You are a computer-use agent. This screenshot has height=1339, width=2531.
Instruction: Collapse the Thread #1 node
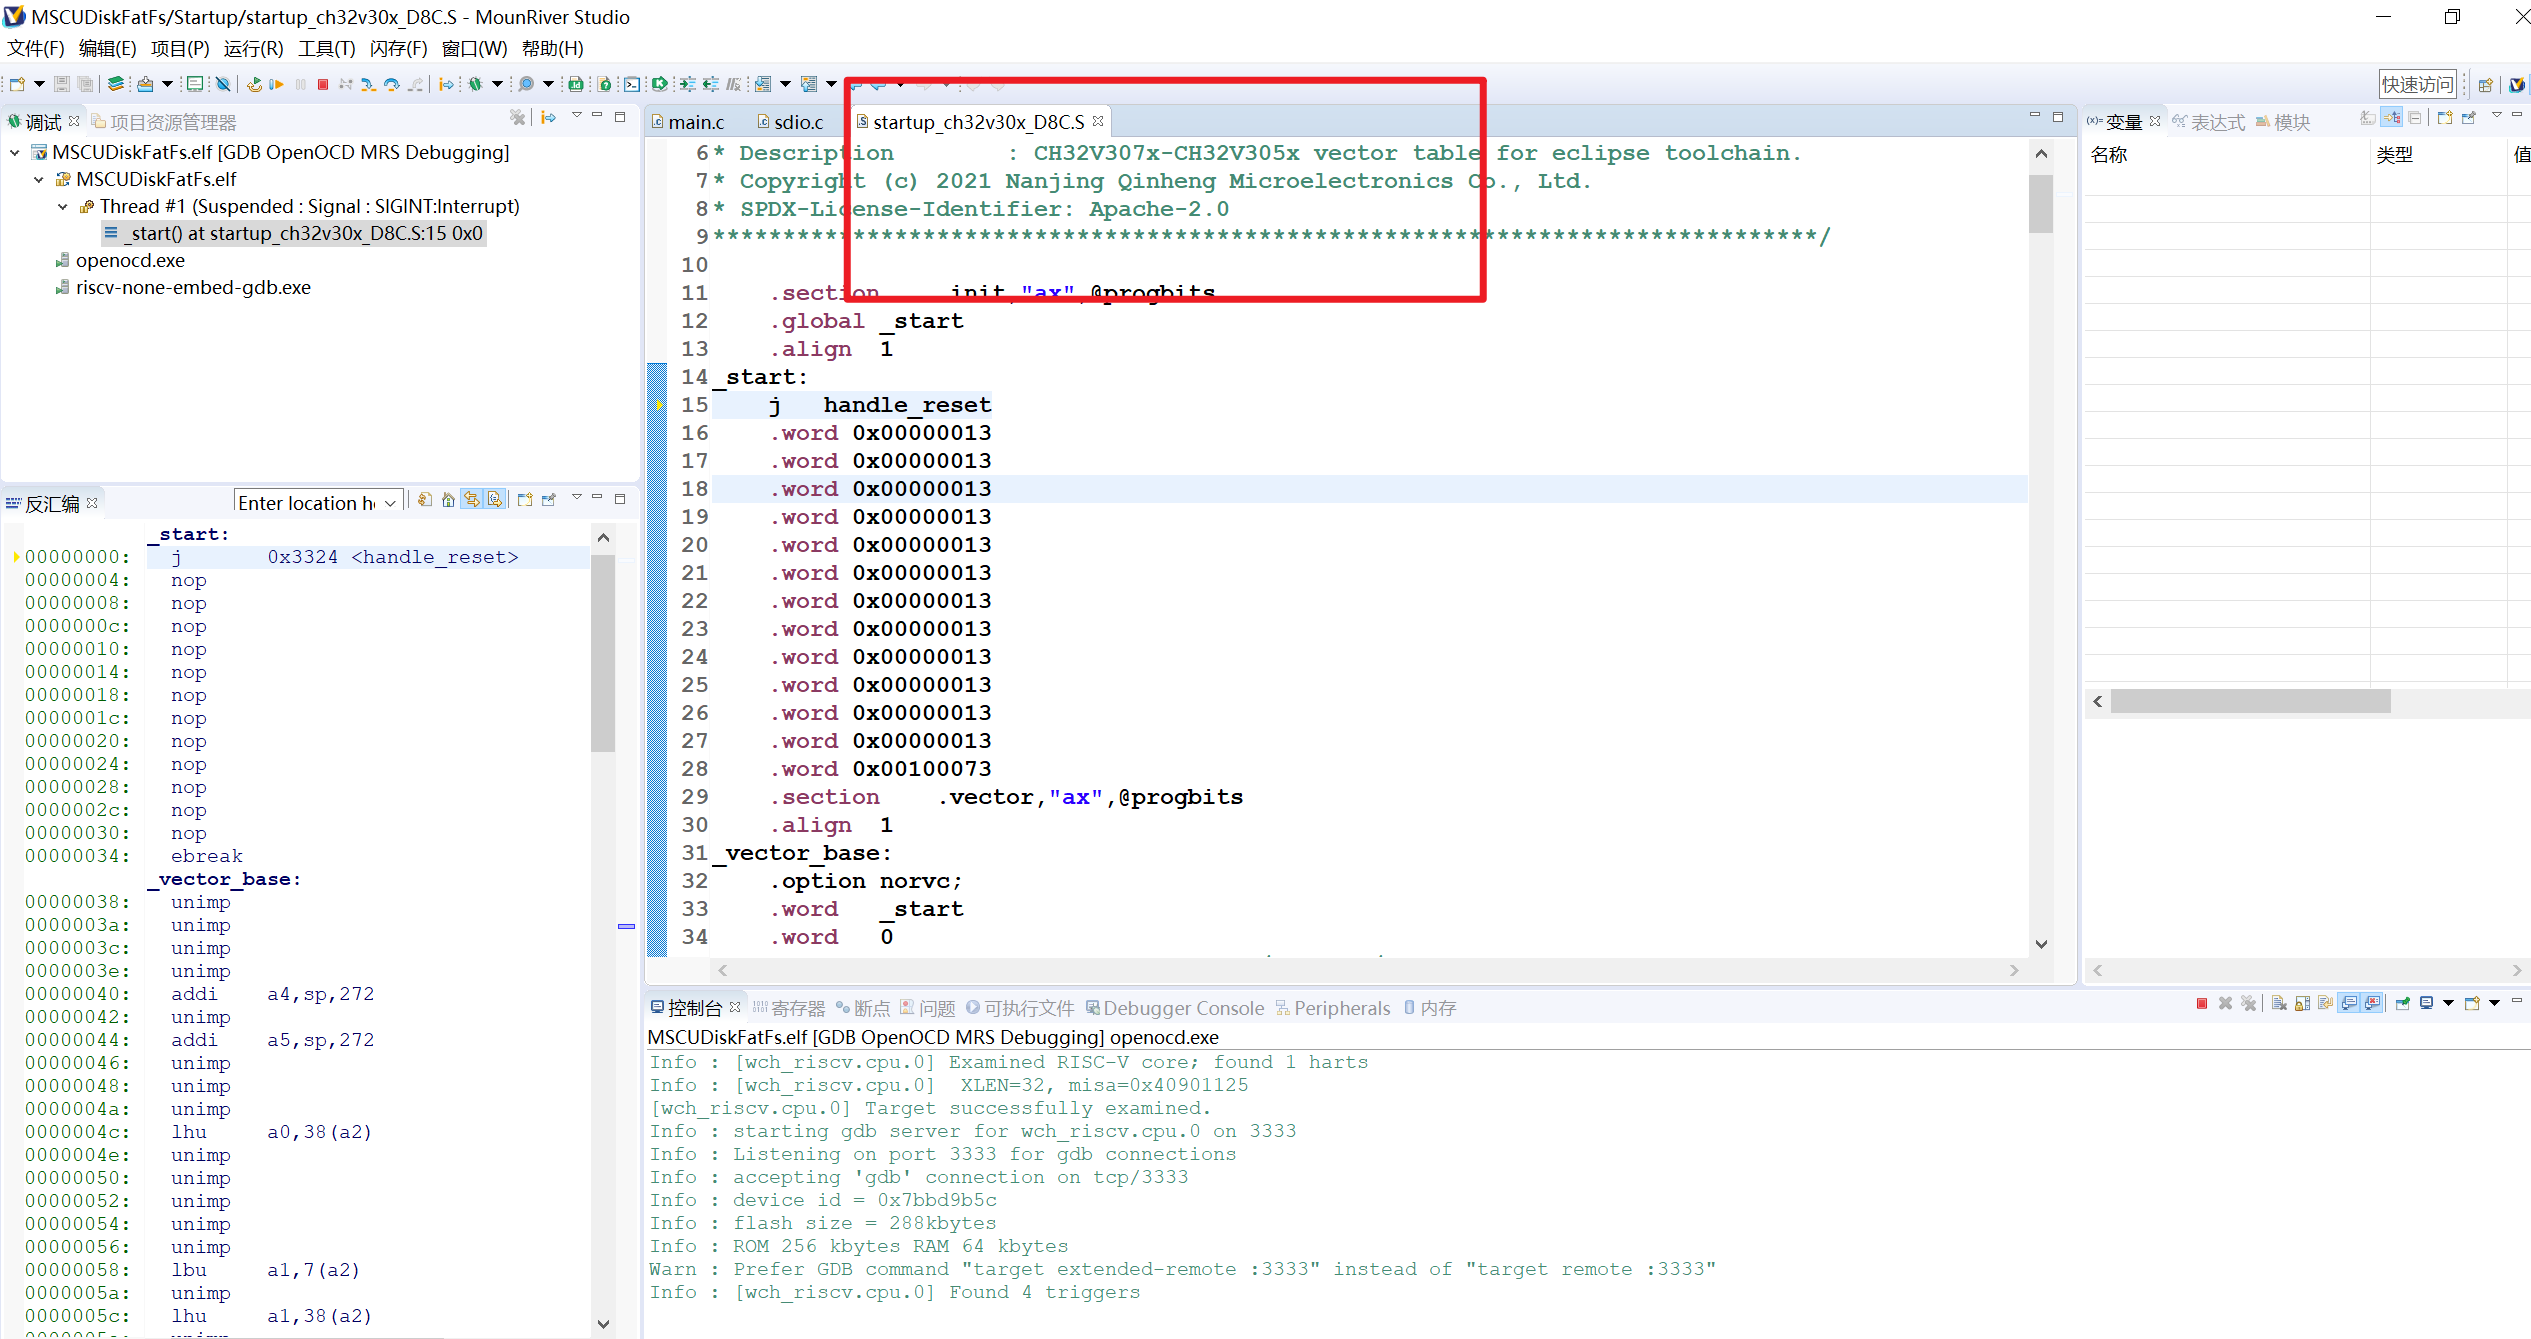click(x=62, y=207)
